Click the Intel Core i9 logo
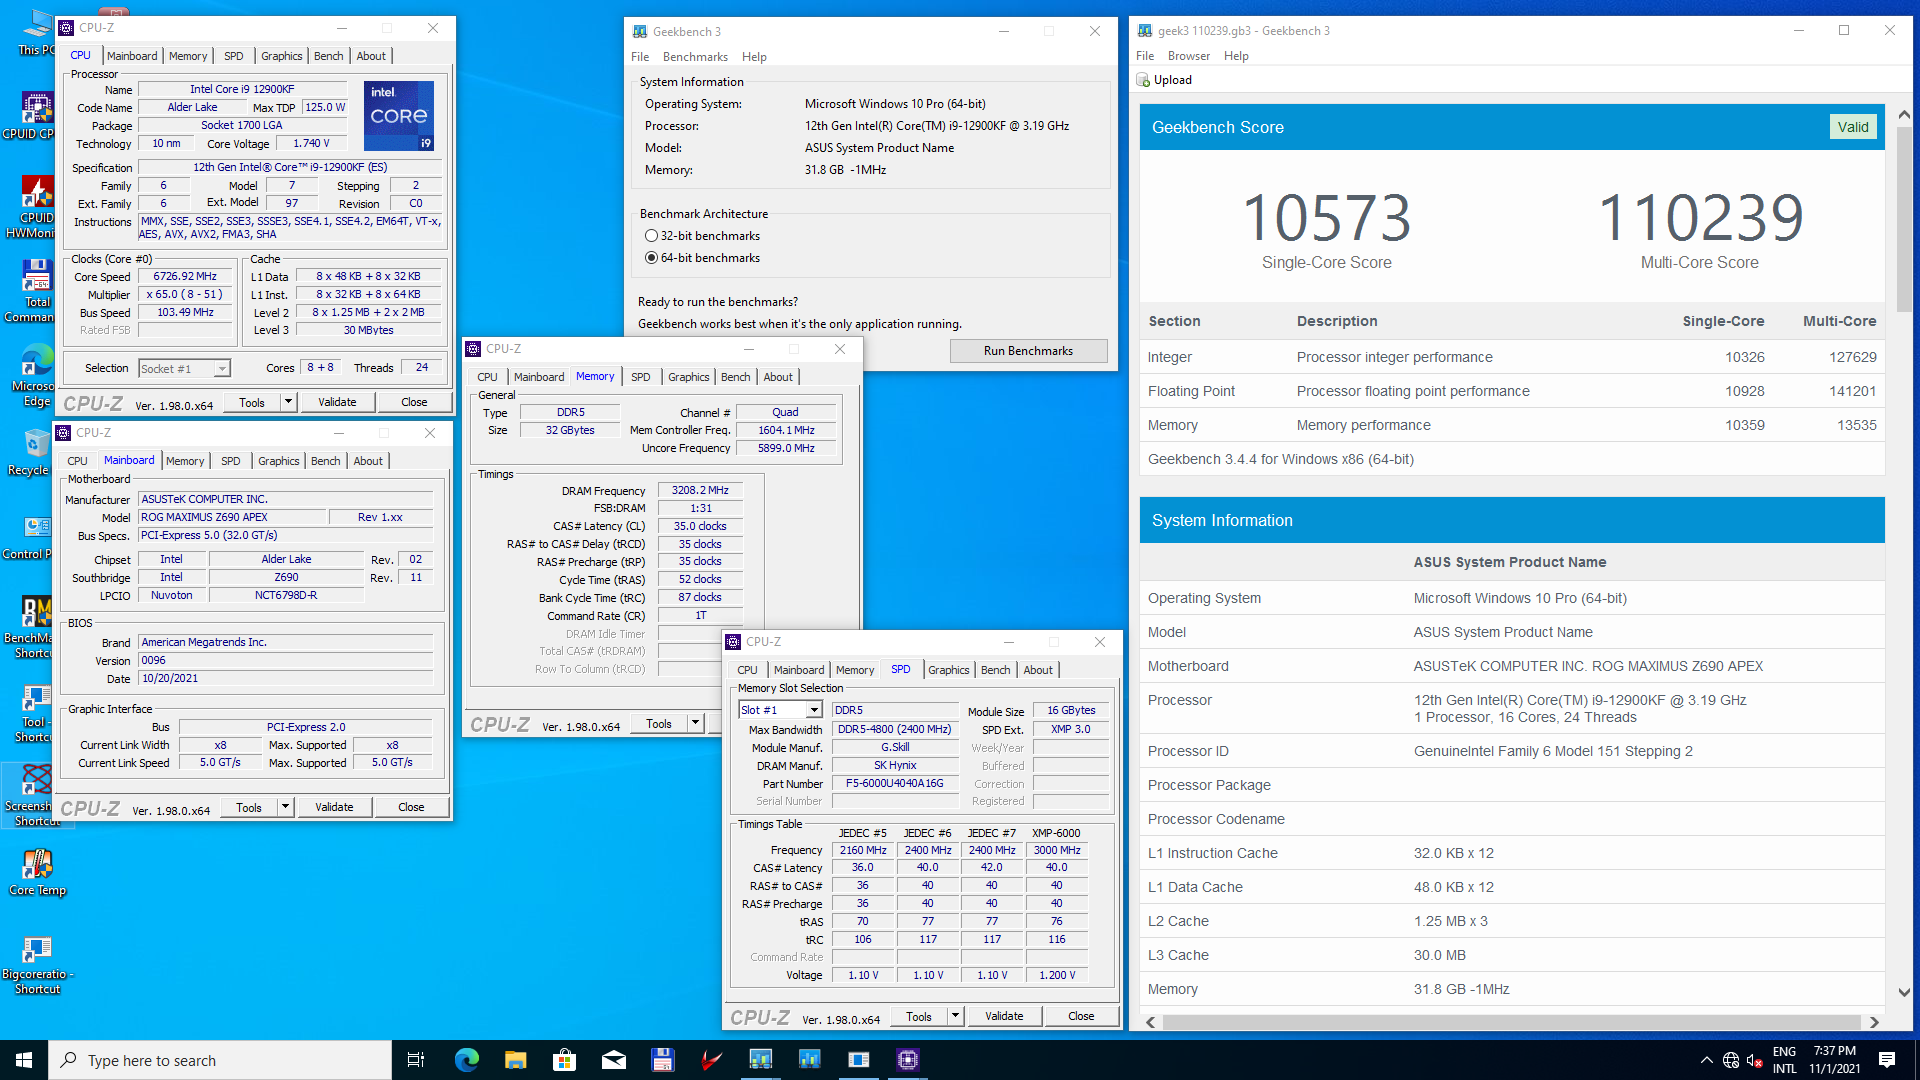Image resolution: width=1920 pixels, height=1080 pixels. pos(398,116)
